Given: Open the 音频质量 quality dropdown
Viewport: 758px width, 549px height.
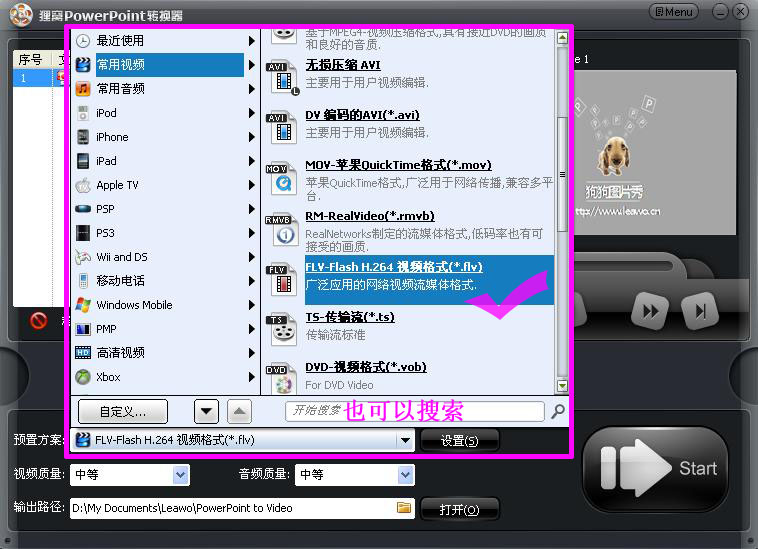Looking at the screenshot, I should (x=405, y=475).
